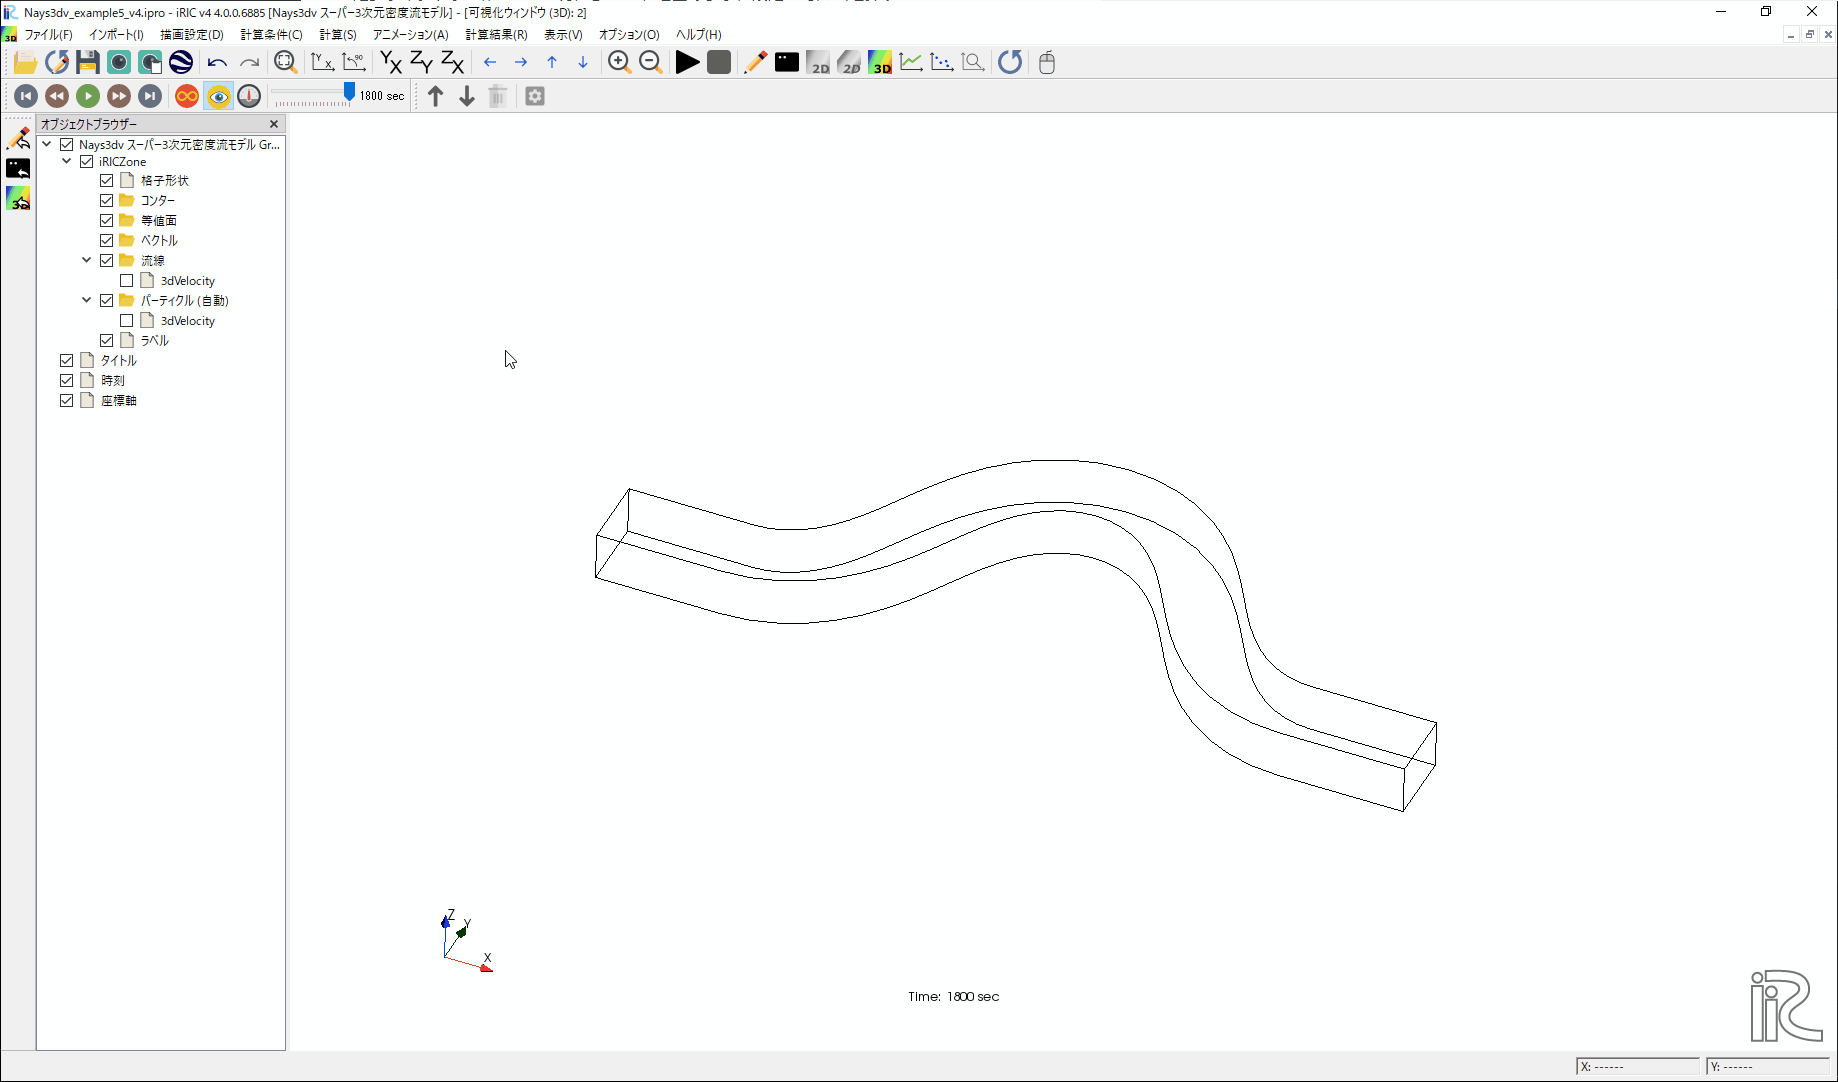The height and width of the screenshot is (1082, 1838).
Task: Open the solver console window icon
Action: 787,62
